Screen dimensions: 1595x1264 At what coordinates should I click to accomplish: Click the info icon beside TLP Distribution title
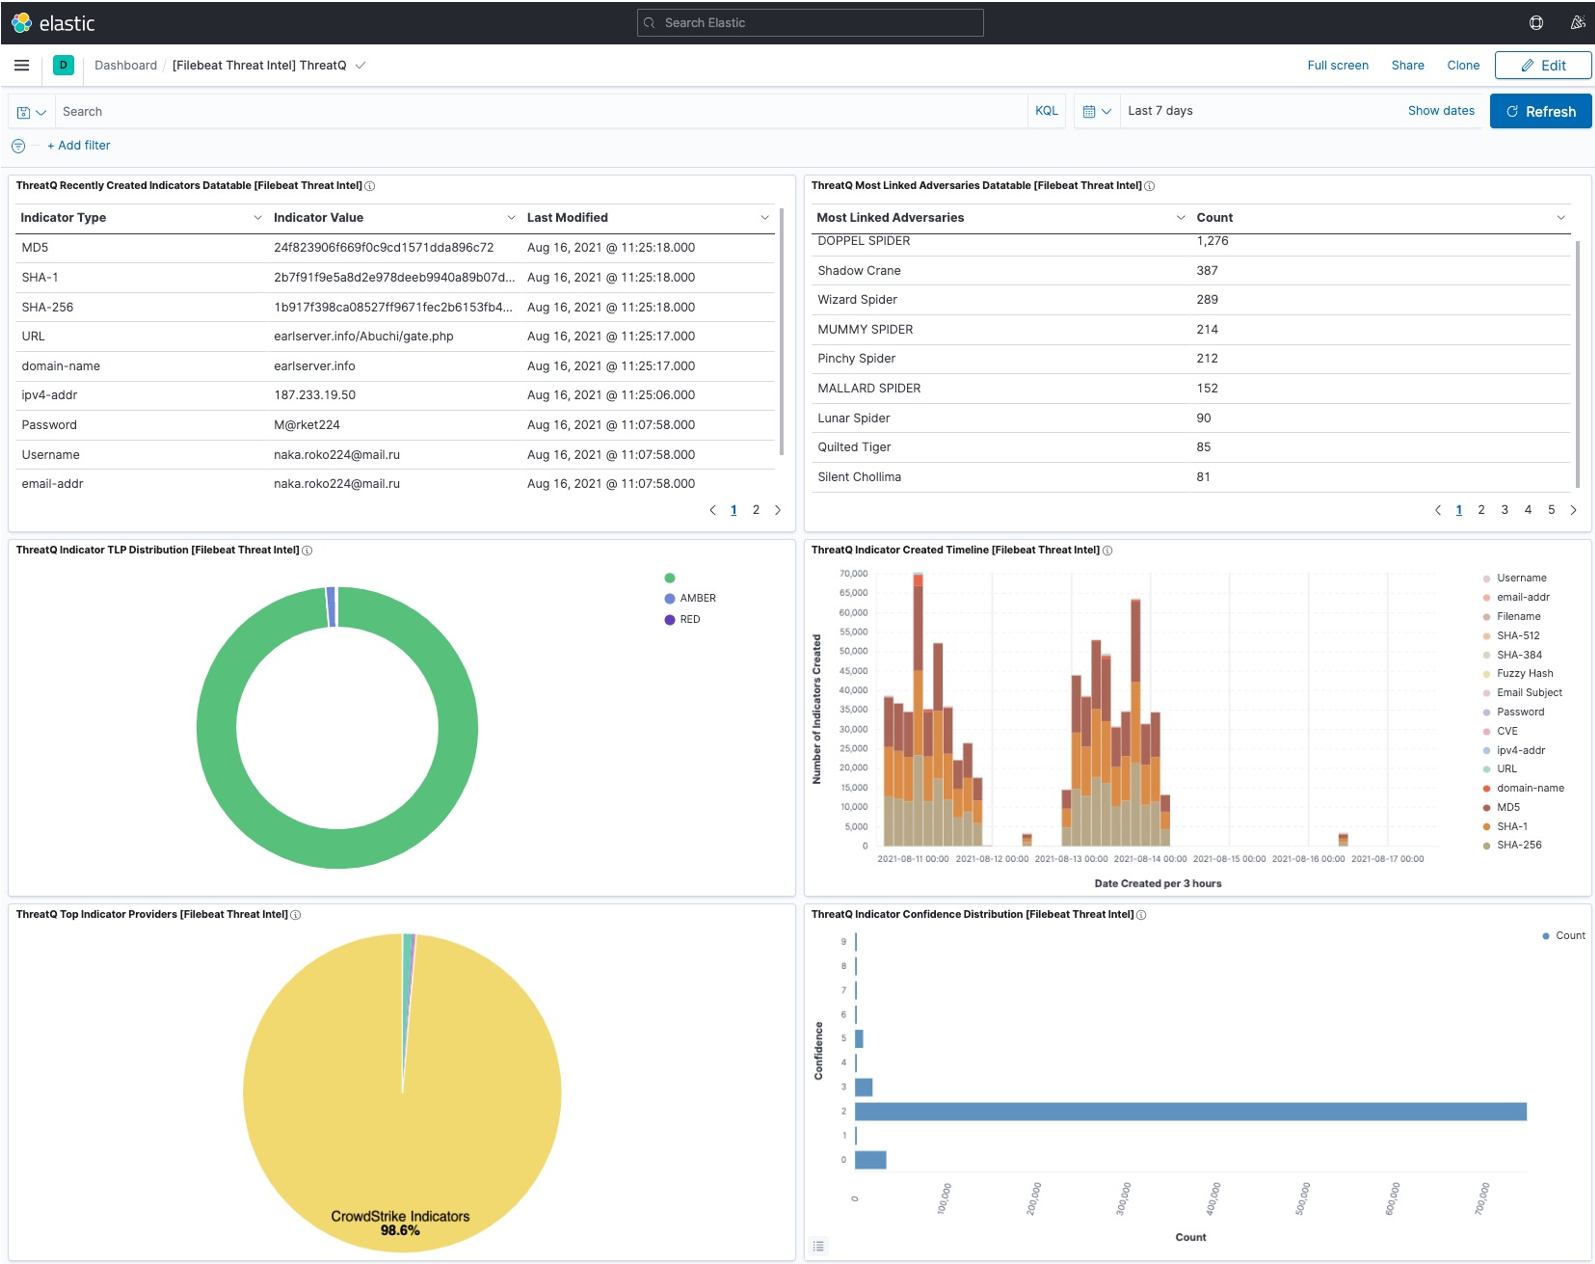tap(307, 551)
